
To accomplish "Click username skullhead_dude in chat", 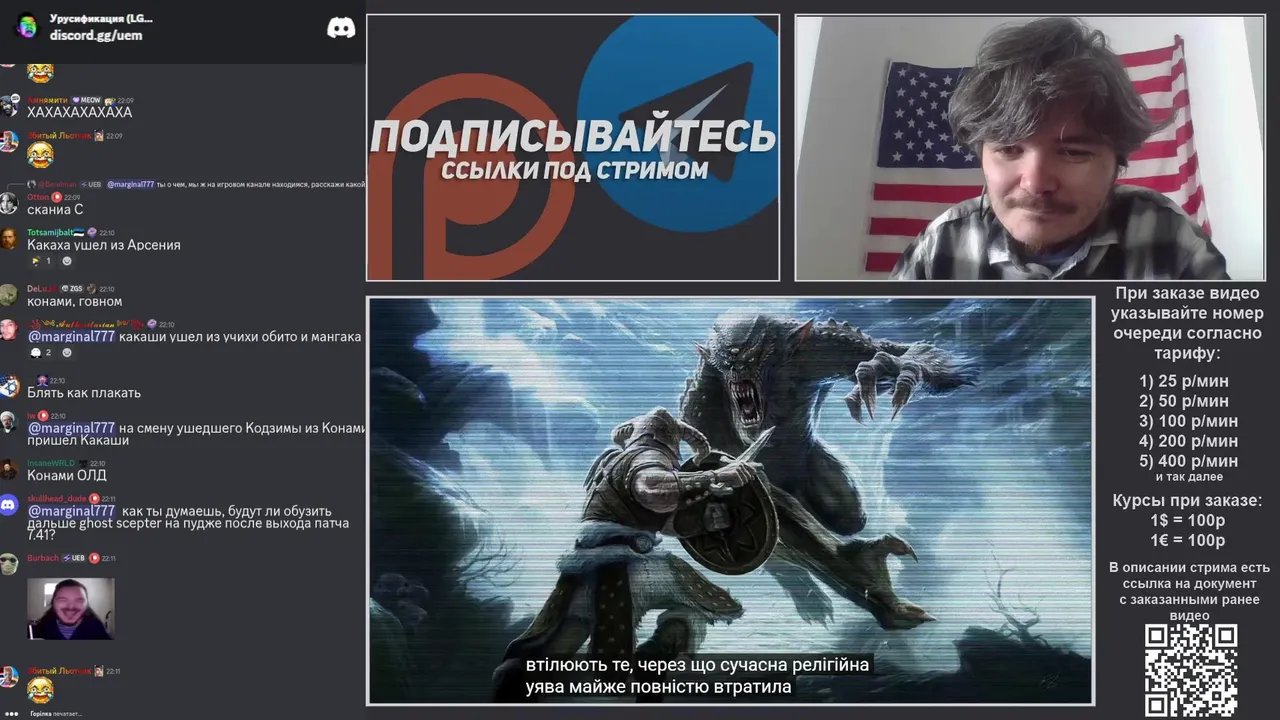I will point(57,498).
